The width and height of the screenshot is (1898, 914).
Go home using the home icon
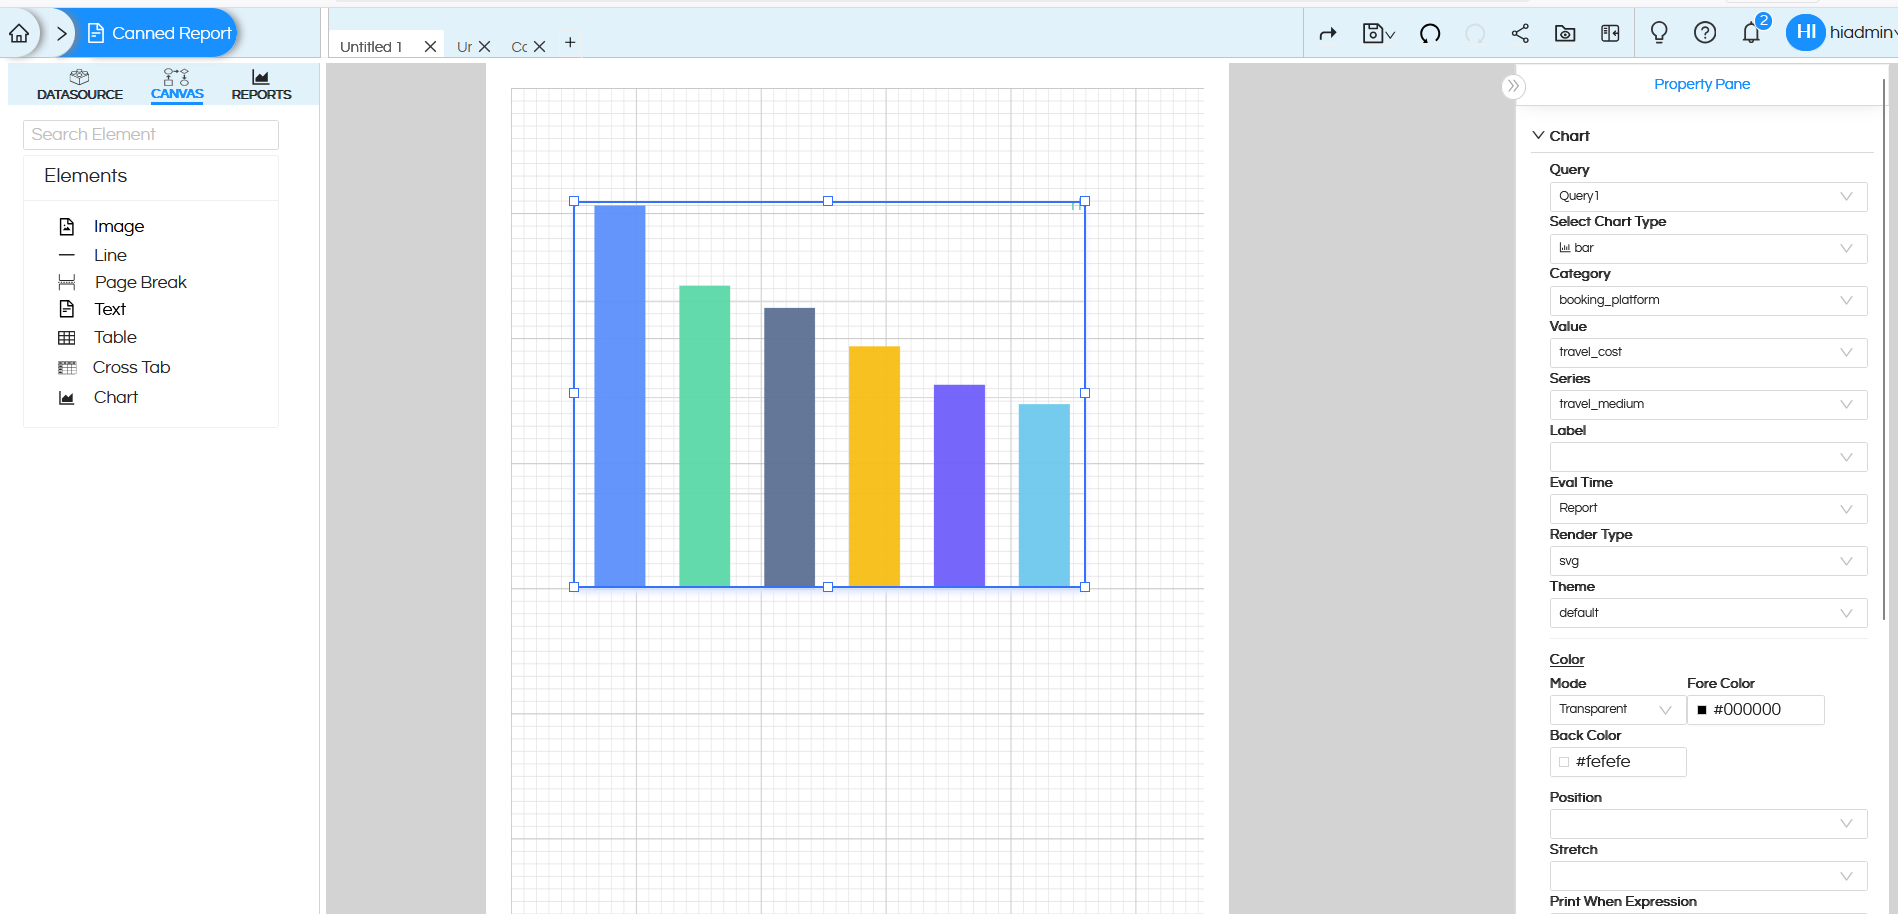(x=19, y=33)
